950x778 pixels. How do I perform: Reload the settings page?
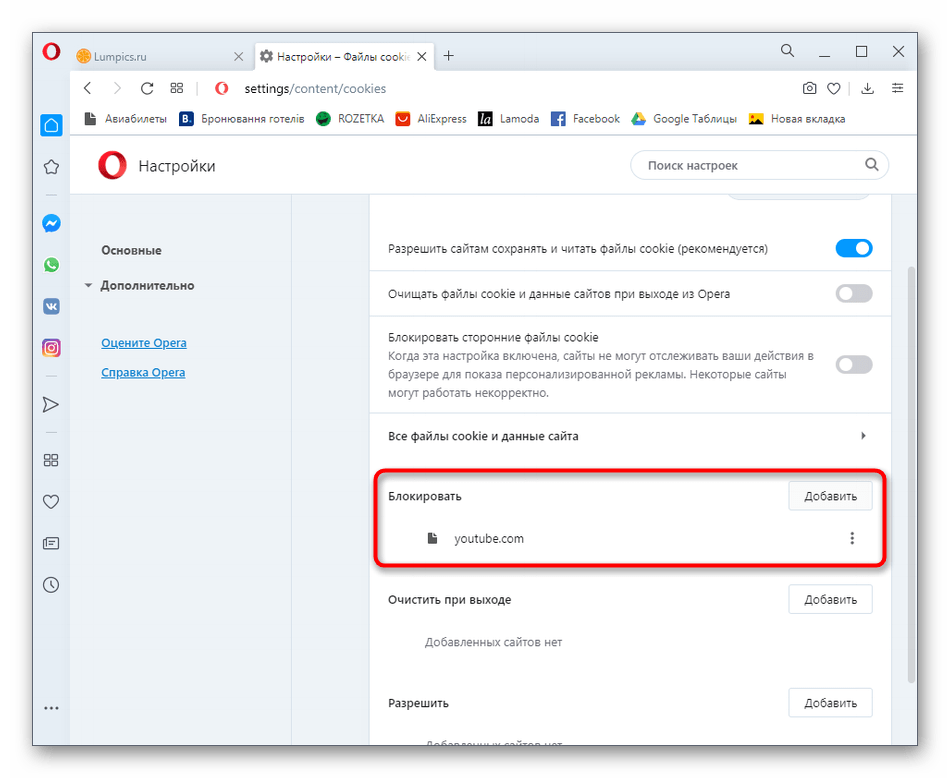point(147,88)
